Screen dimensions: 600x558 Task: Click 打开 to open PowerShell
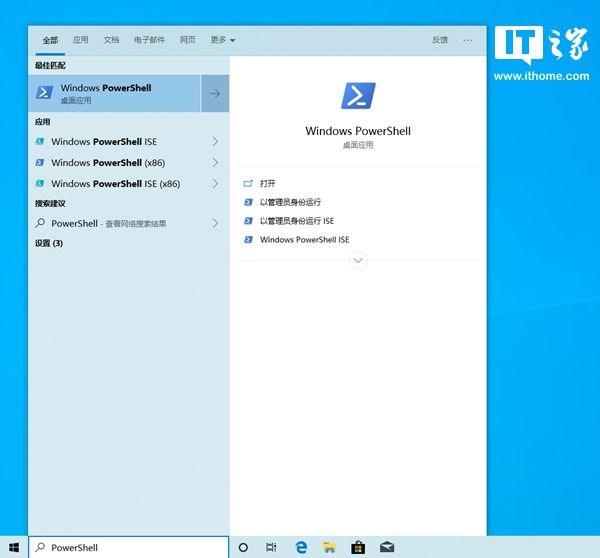pos(267,183)
